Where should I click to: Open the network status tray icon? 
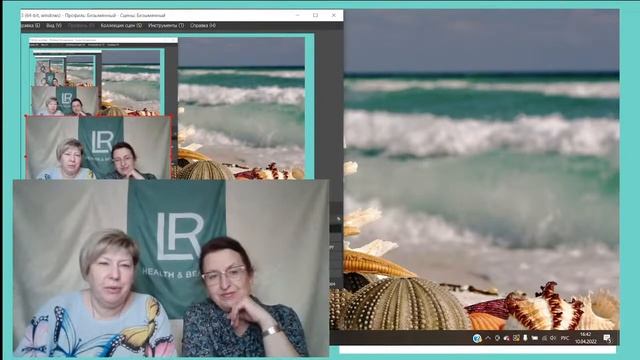pyautogui.click(x=544, y=338)
